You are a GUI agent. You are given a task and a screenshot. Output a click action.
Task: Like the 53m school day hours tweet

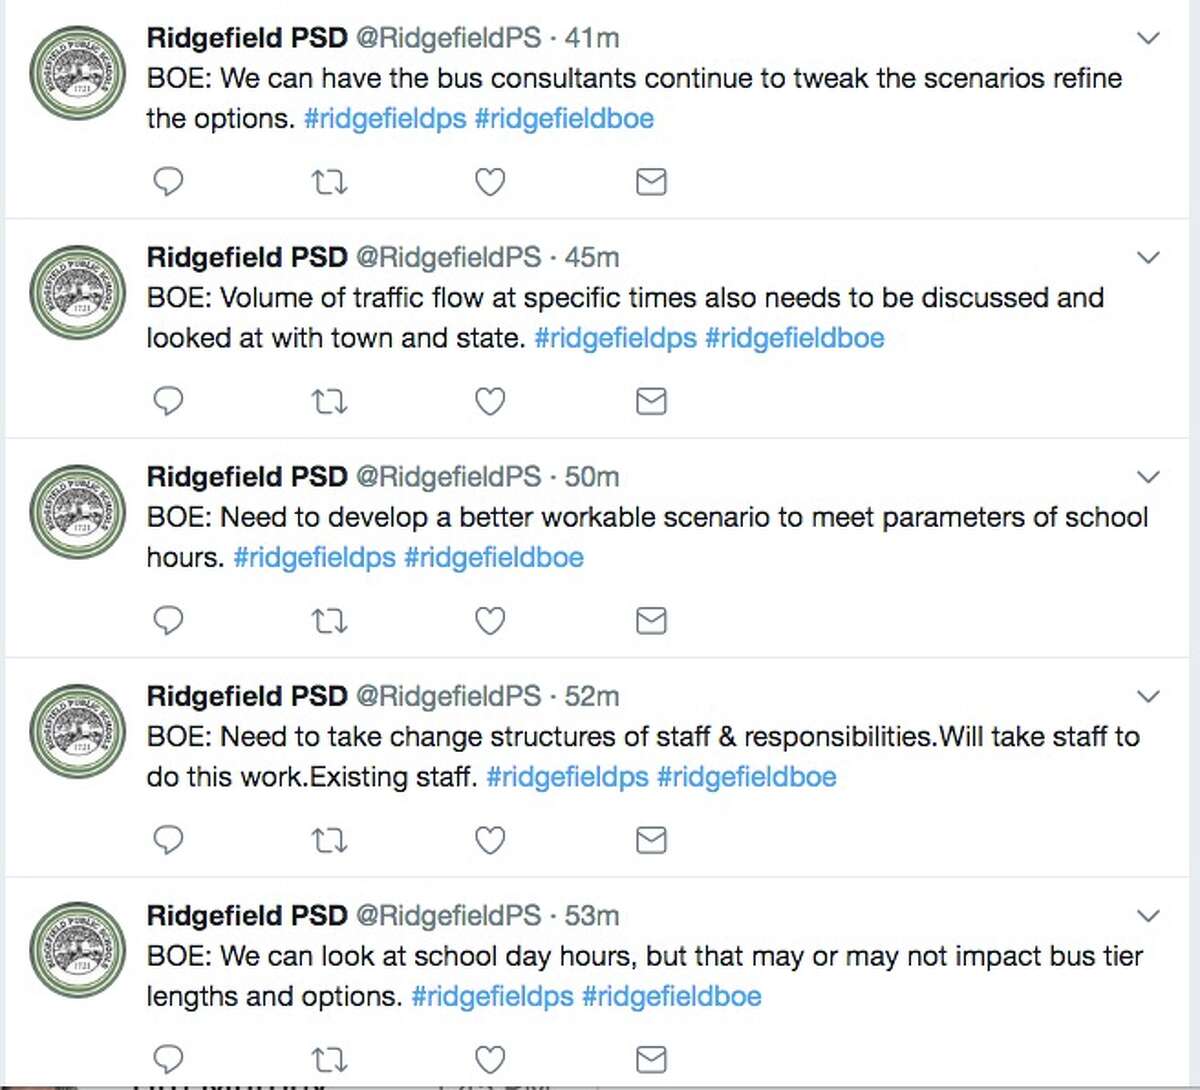(x=490, y=1060)
